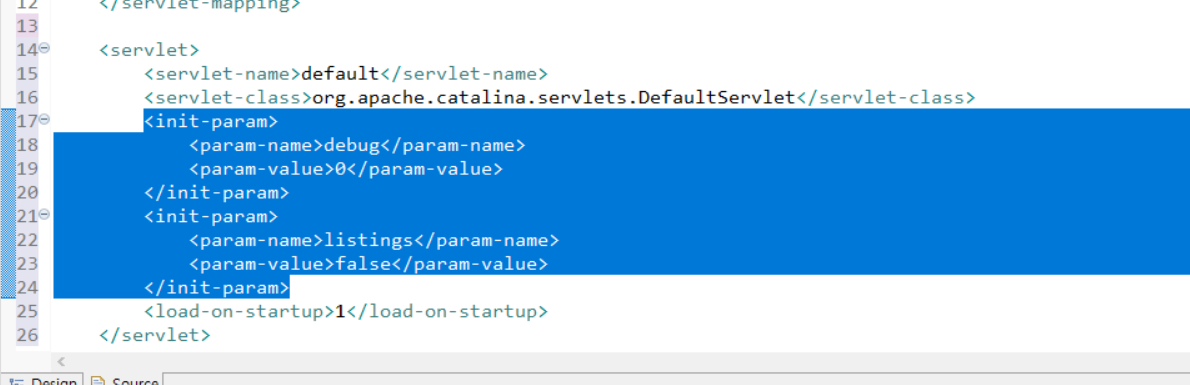Click the 'debug' param-name value

coord(351,145)
